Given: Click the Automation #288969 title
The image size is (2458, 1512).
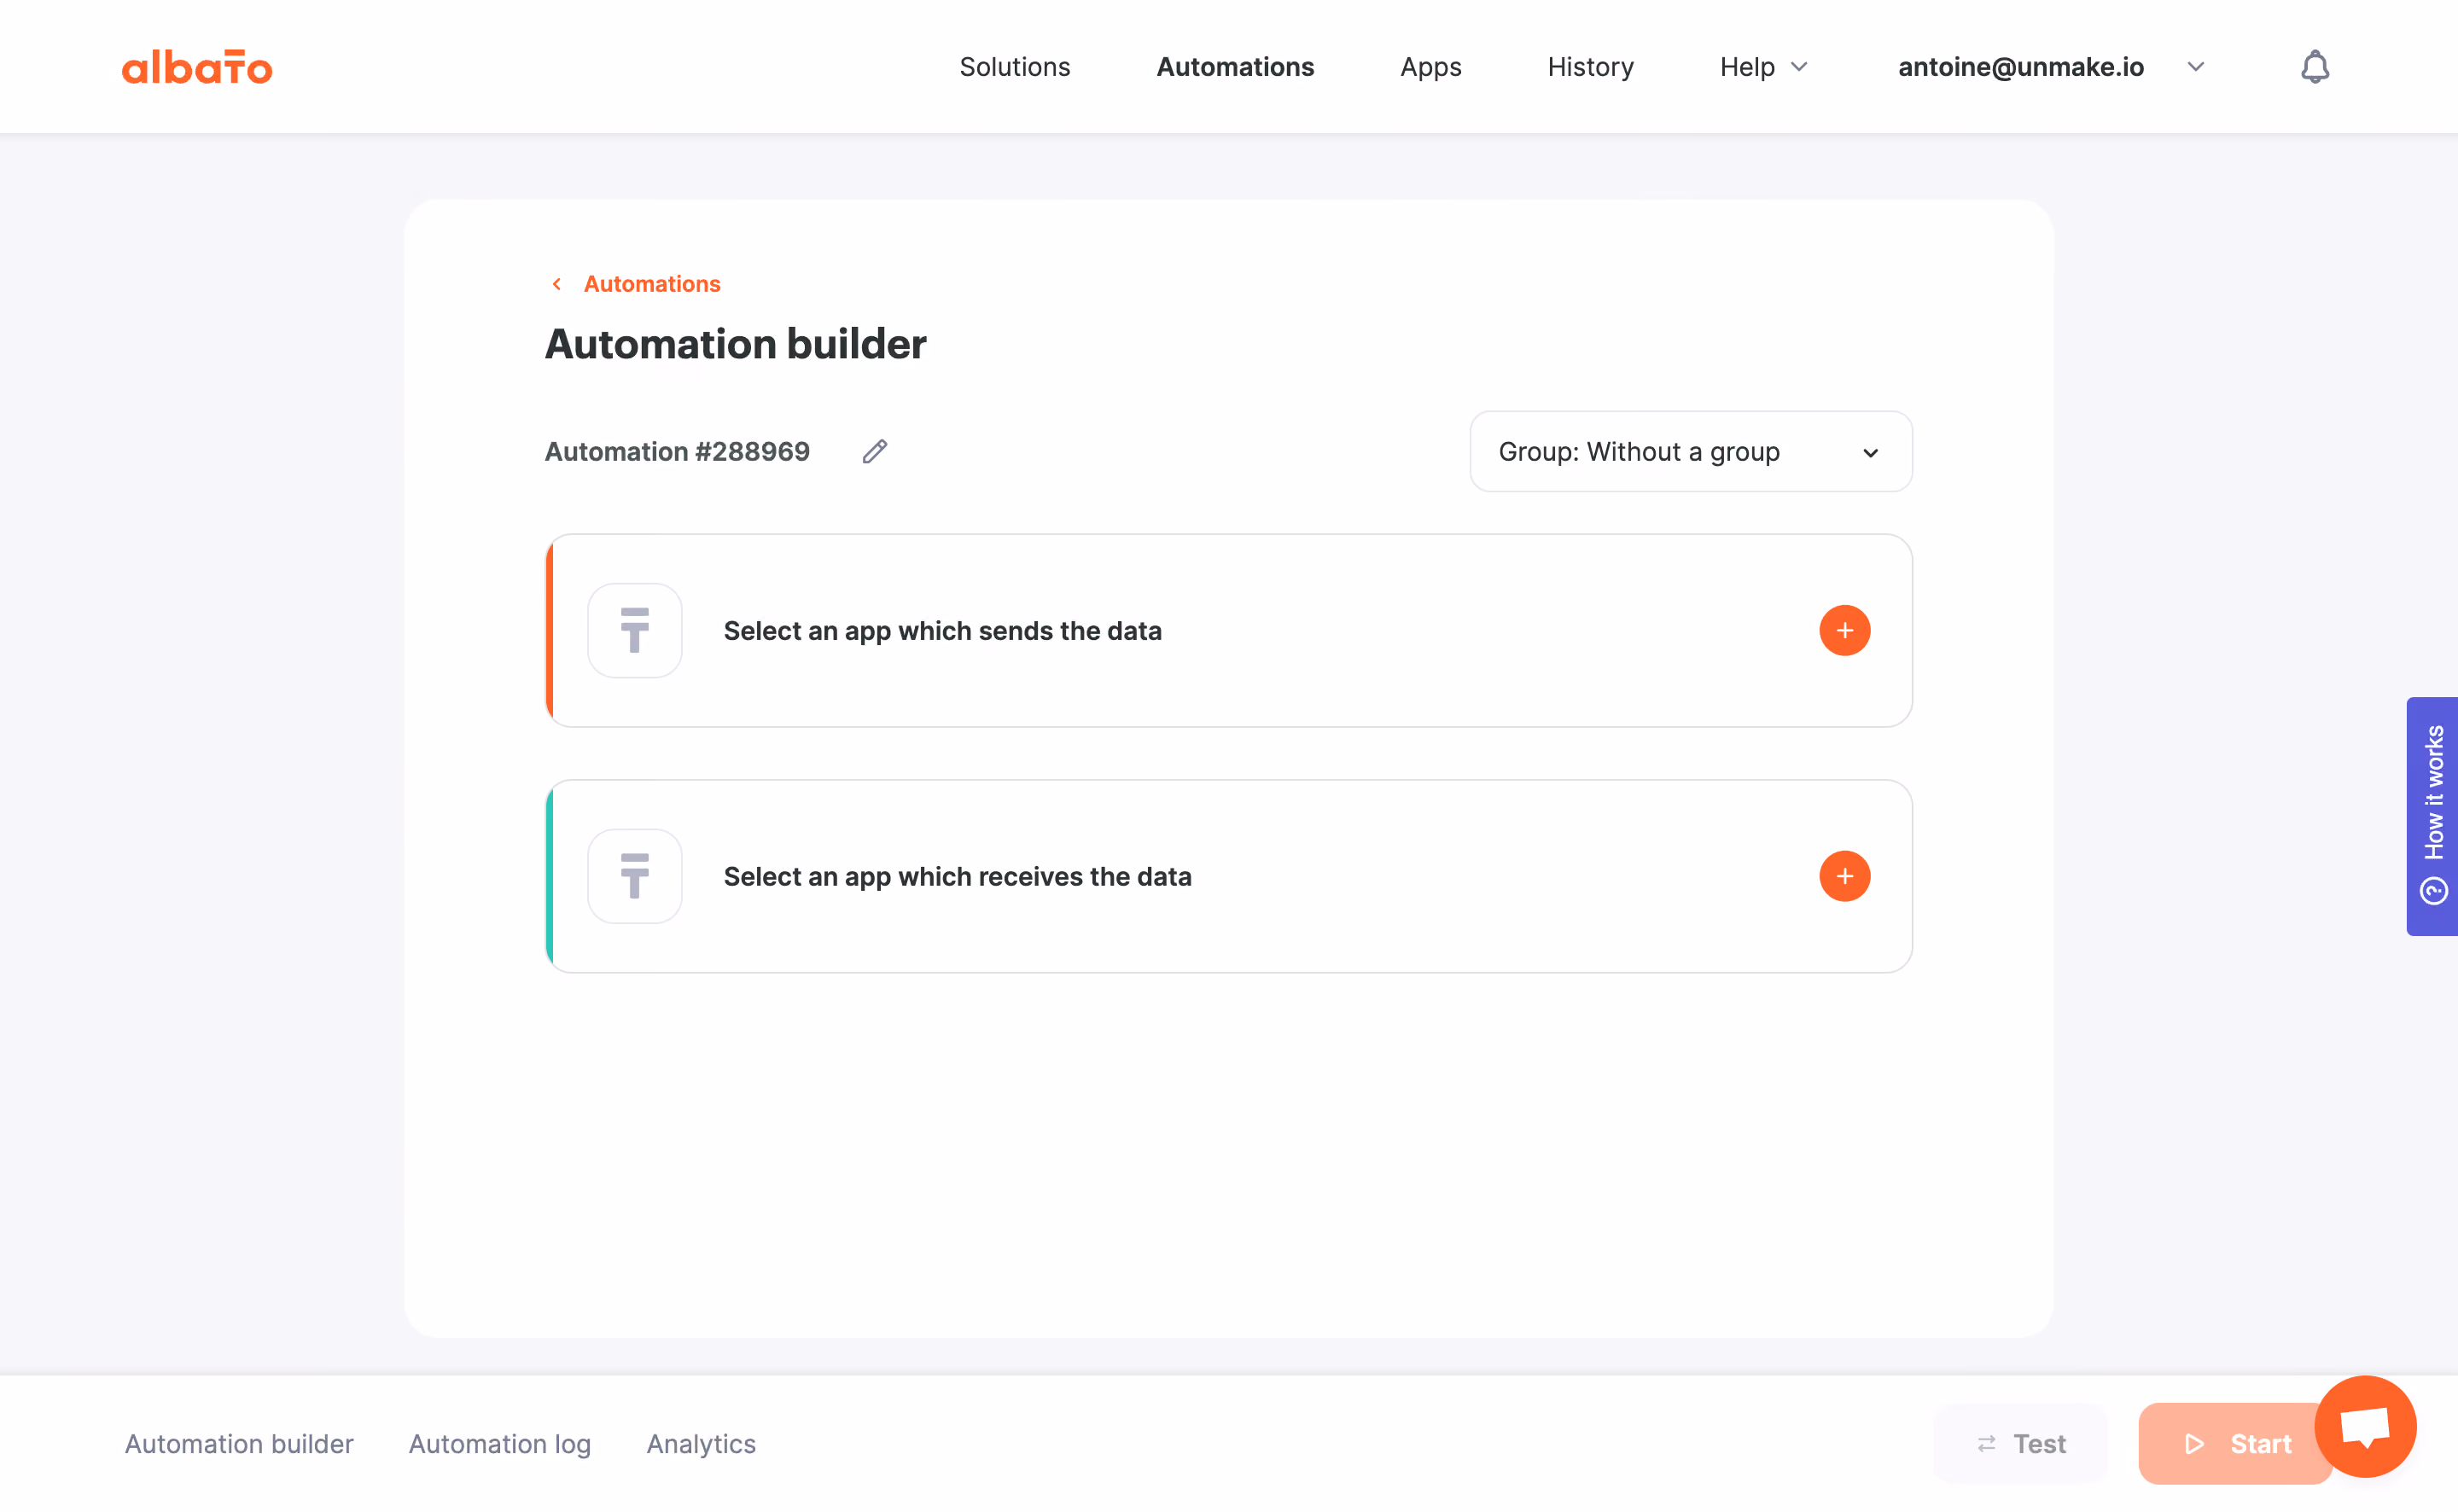Looking at the screenshot, I should [x=677, y=452].
